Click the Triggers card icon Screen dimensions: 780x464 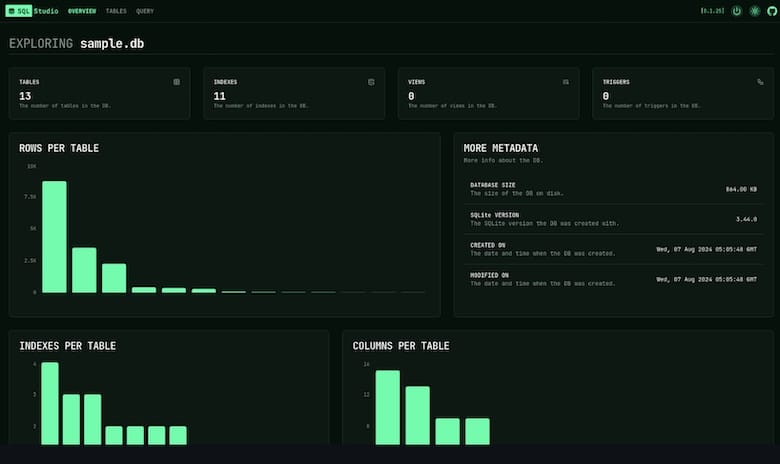coord(760,82)
